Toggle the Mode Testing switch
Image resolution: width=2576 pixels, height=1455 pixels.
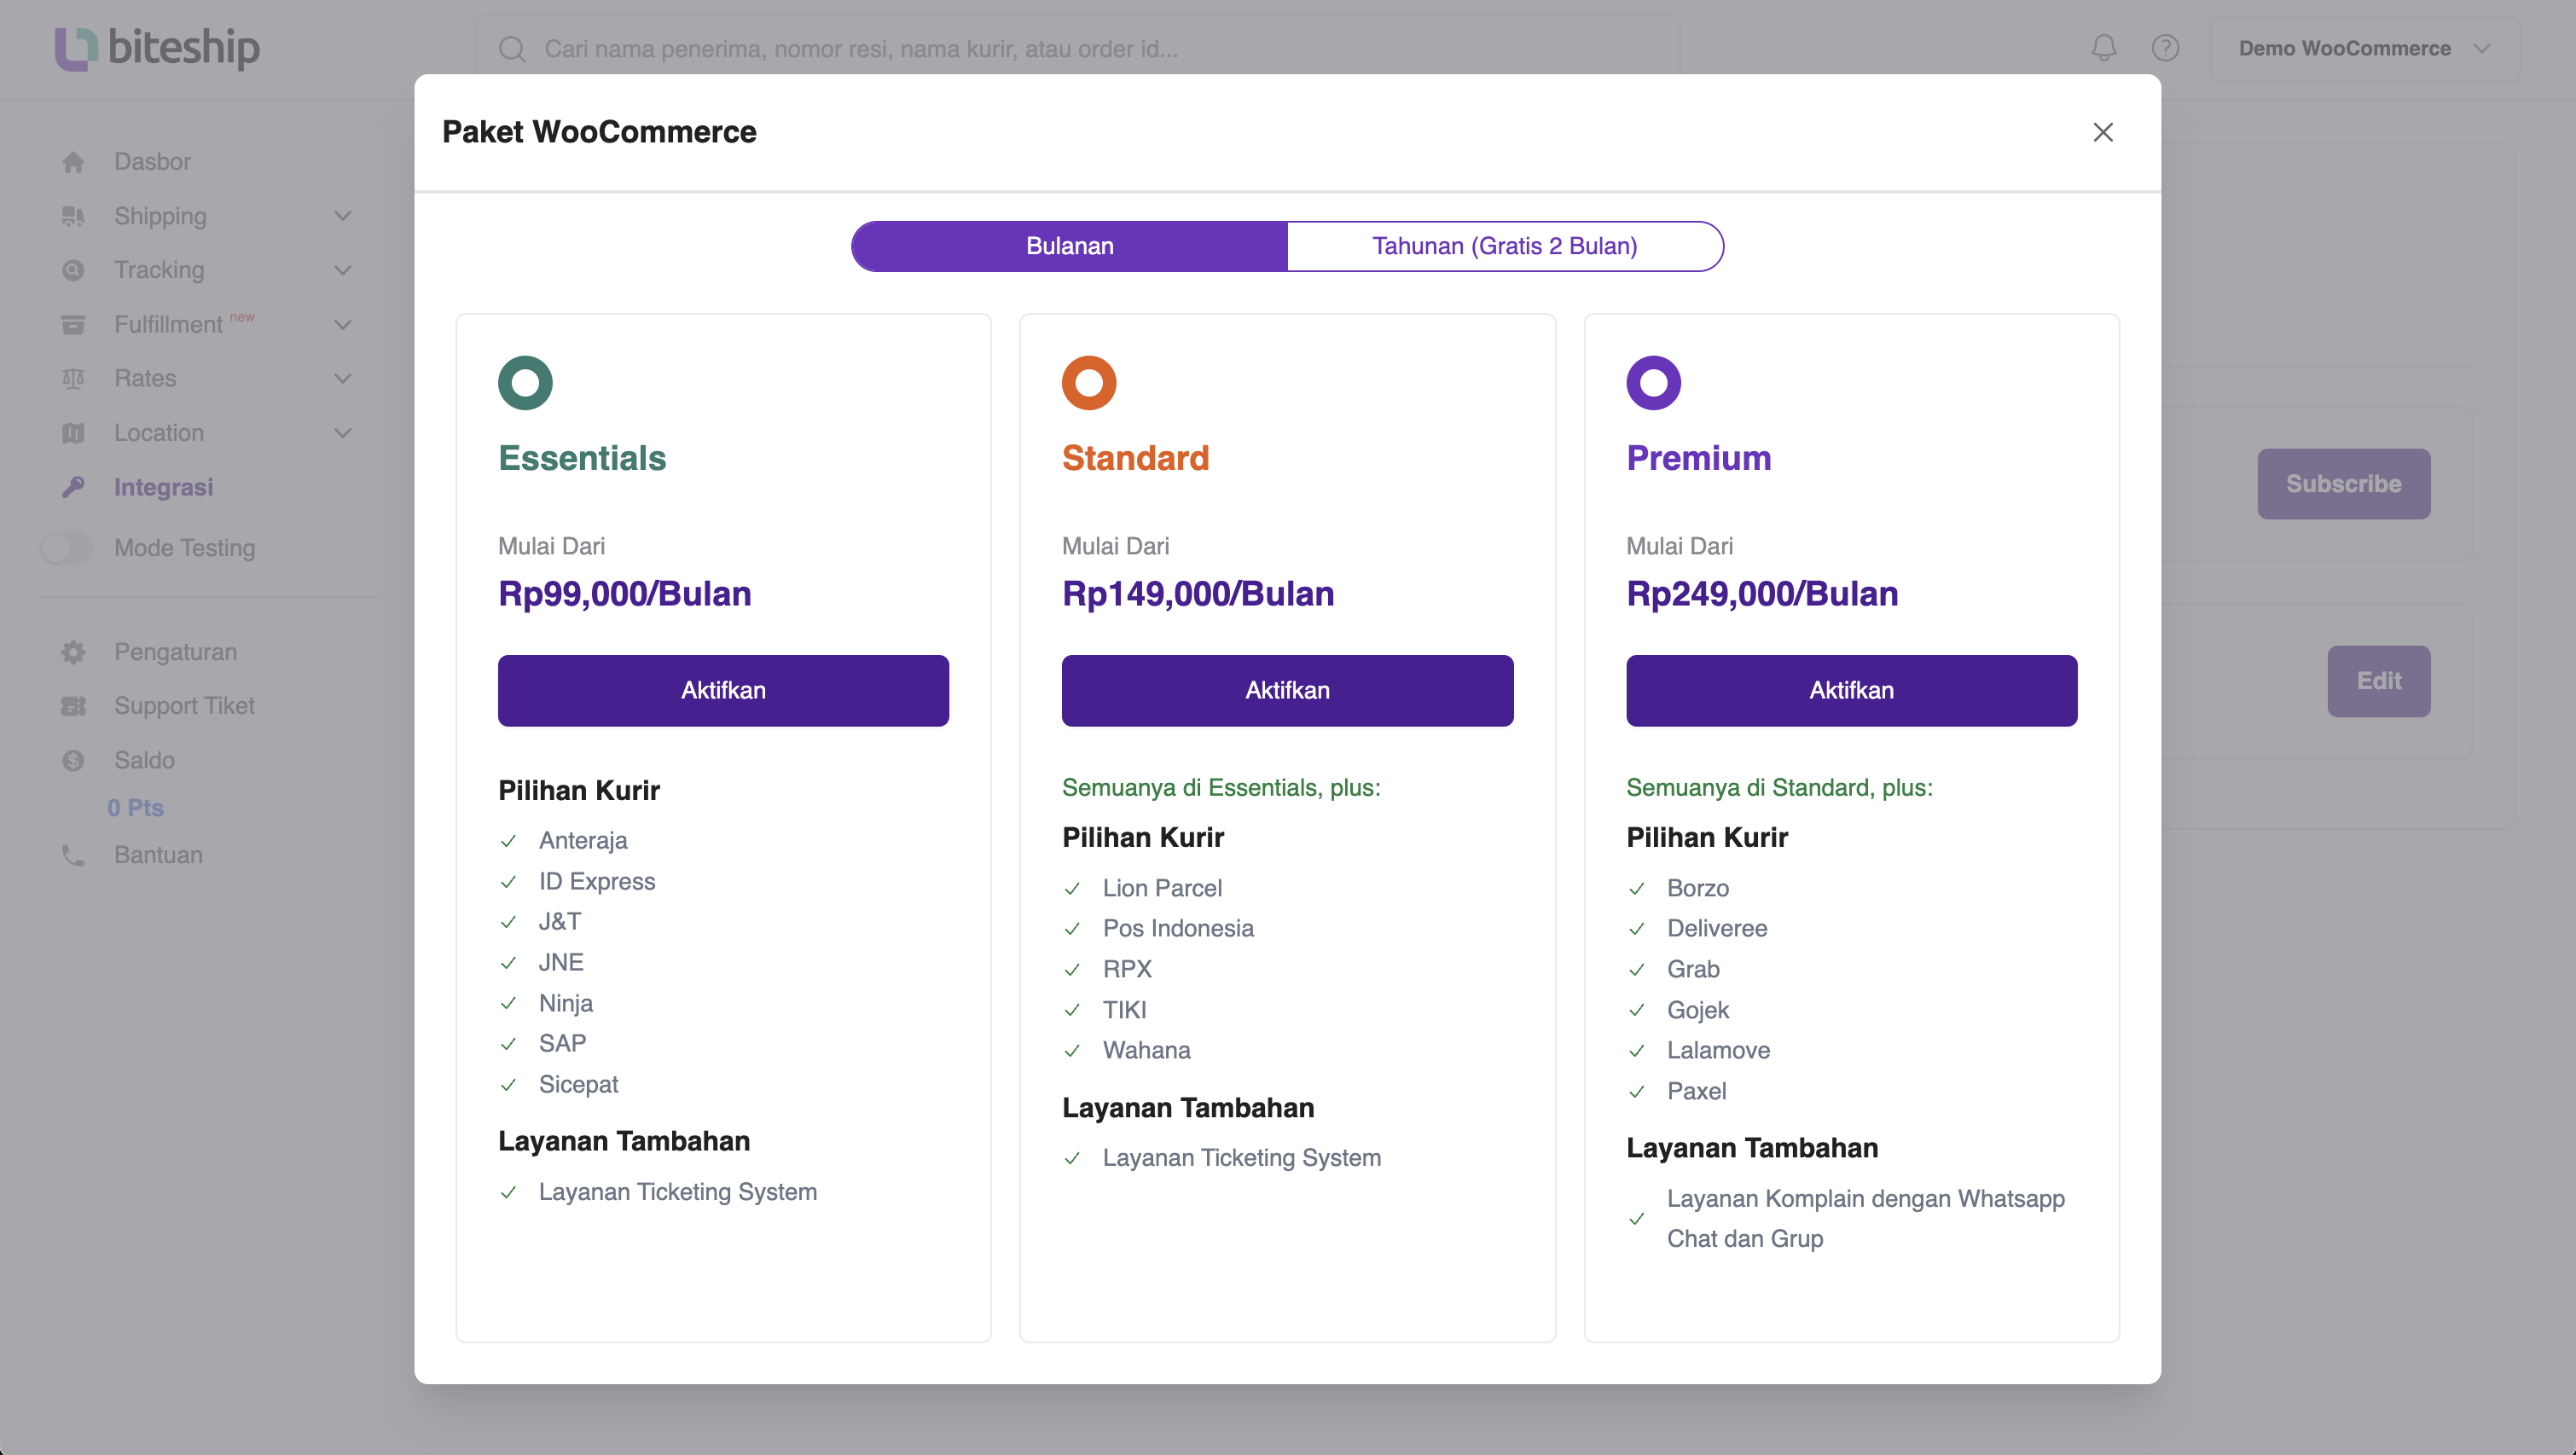(66, 548)
